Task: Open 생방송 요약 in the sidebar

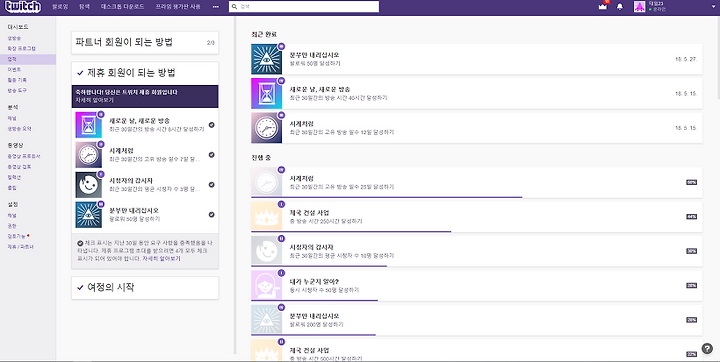Action: (20, 129)
